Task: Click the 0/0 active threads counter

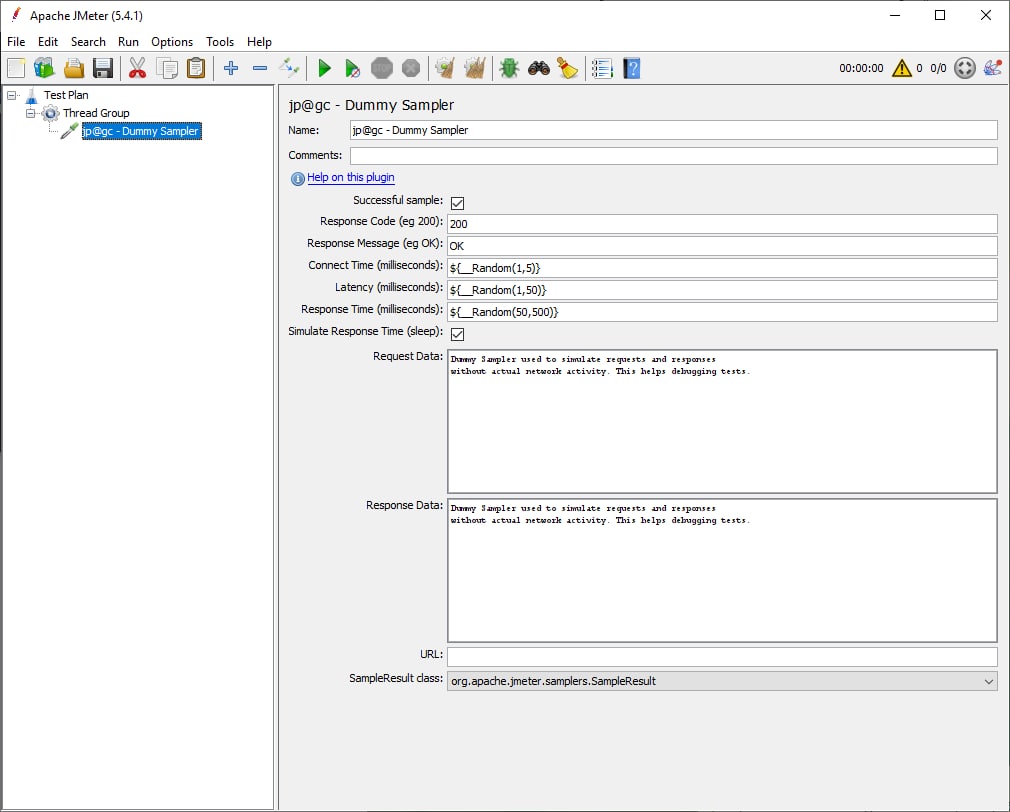Action: coord(939,68)
